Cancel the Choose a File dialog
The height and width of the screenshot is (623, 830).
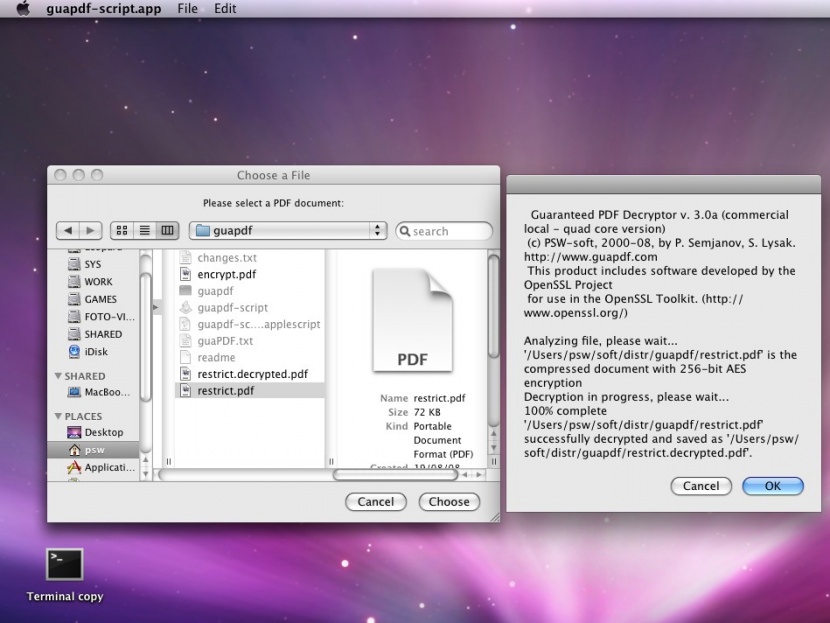pyautogui.click(x=376, y=502)
